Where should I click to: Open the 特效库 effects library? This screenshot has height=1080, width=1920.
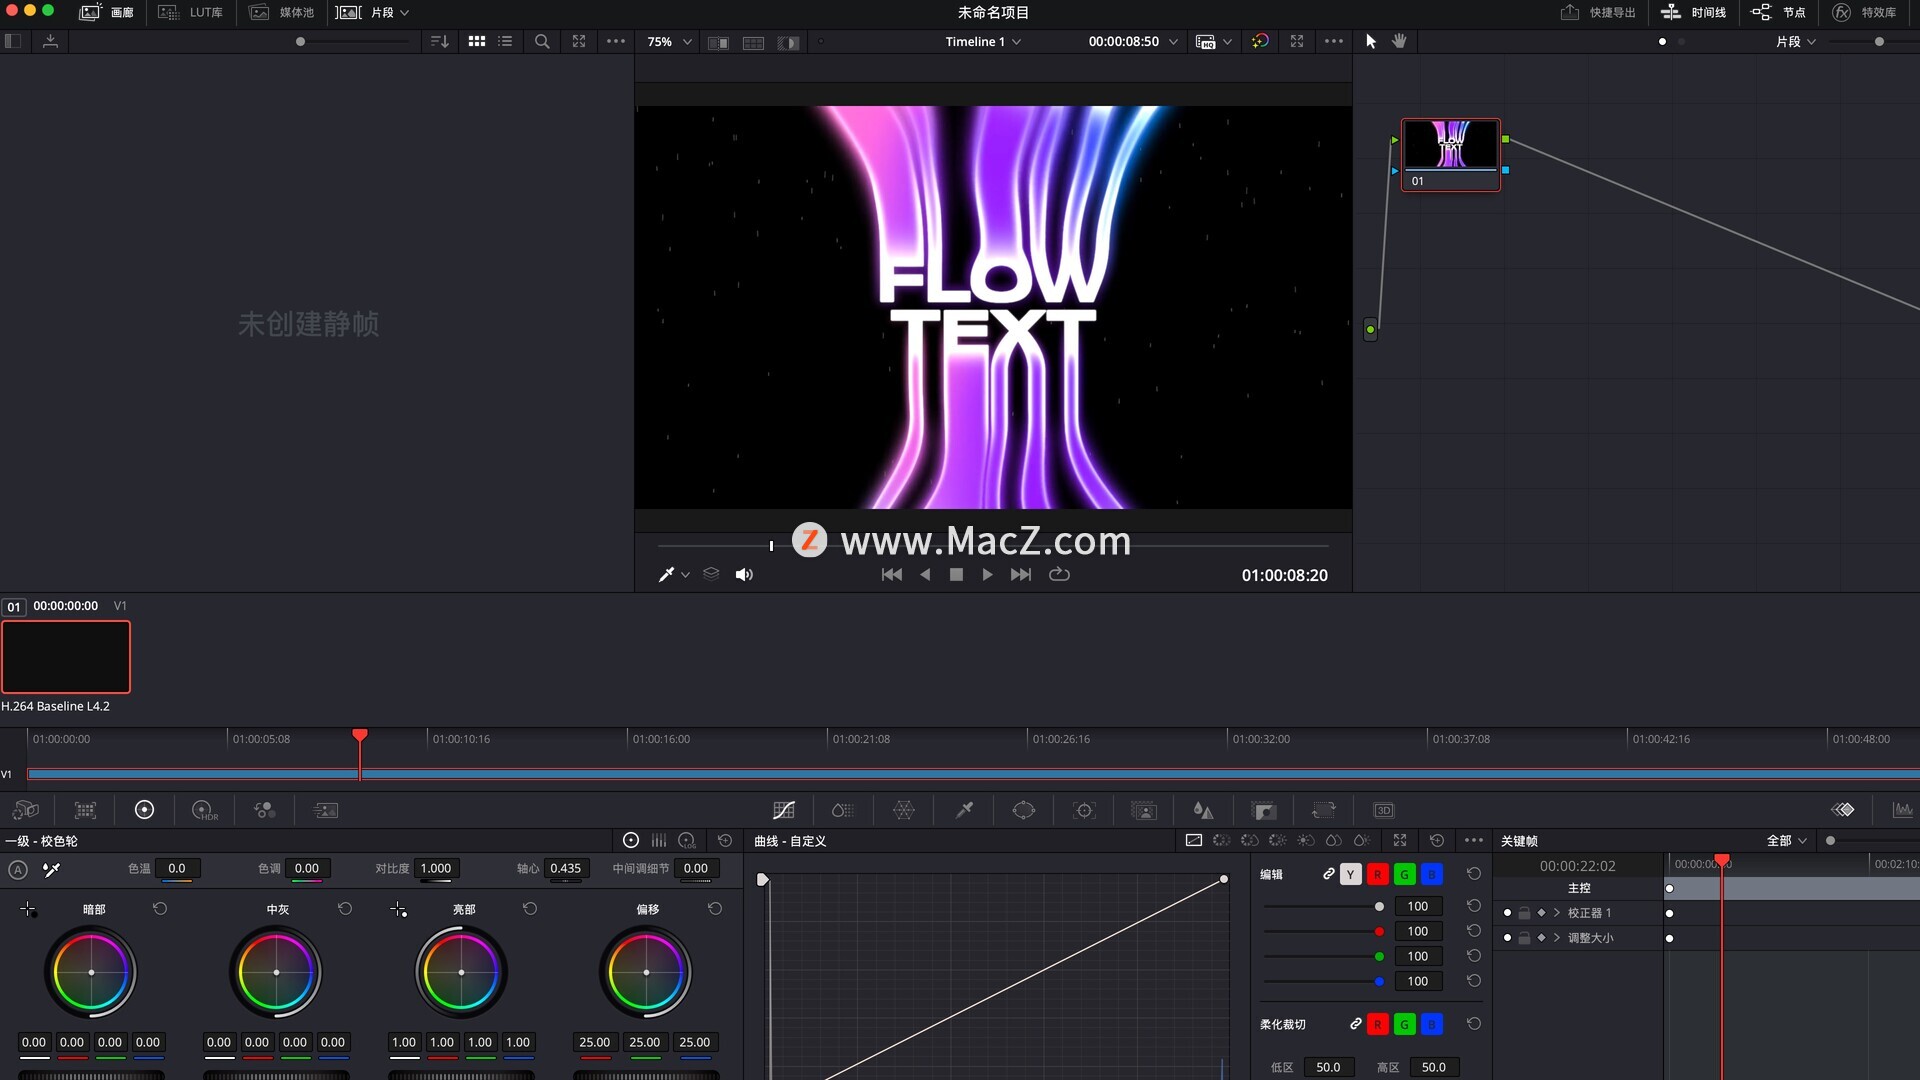(1864, 12)
